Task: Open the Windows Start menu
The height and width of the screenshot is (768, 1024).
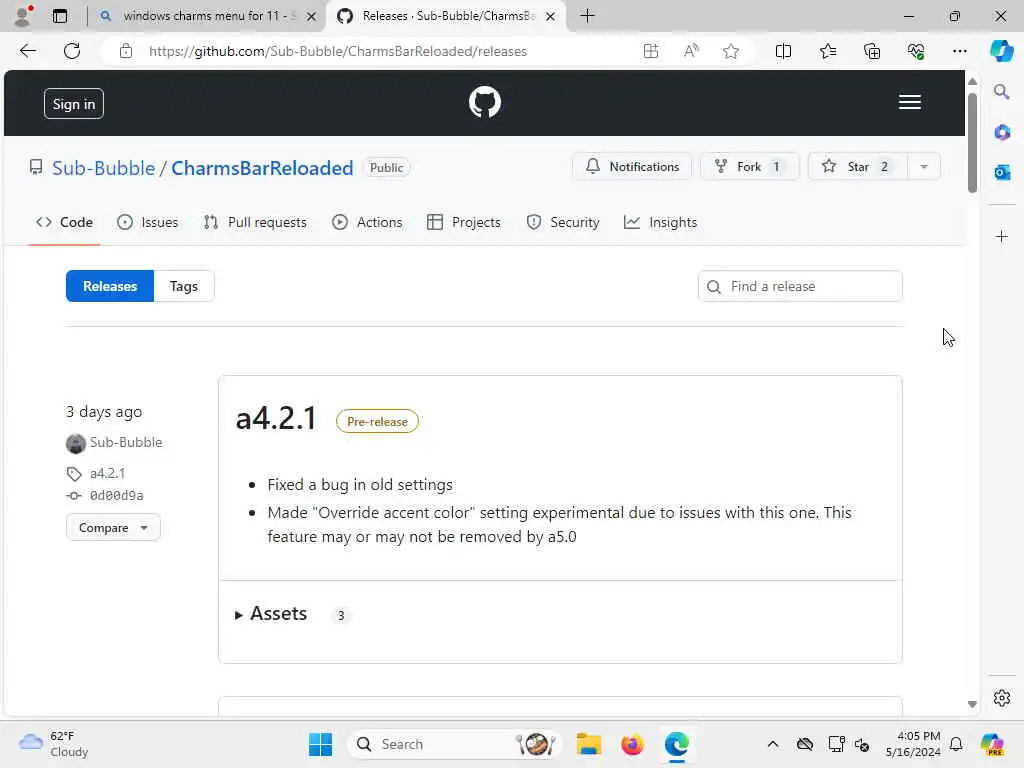Action: pyautogui.click(x=320, y=744)
